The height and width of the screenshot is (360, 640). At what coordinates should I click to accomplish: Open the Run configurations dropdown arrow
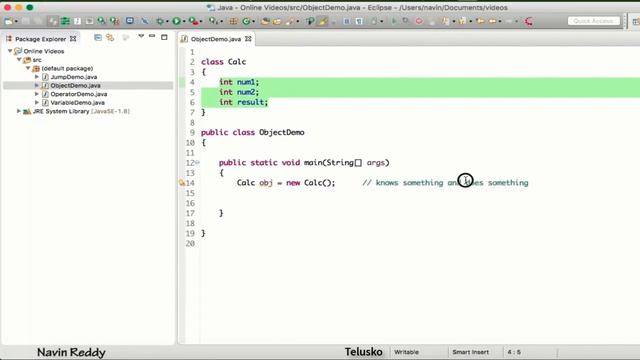click(x=184, y=21)
